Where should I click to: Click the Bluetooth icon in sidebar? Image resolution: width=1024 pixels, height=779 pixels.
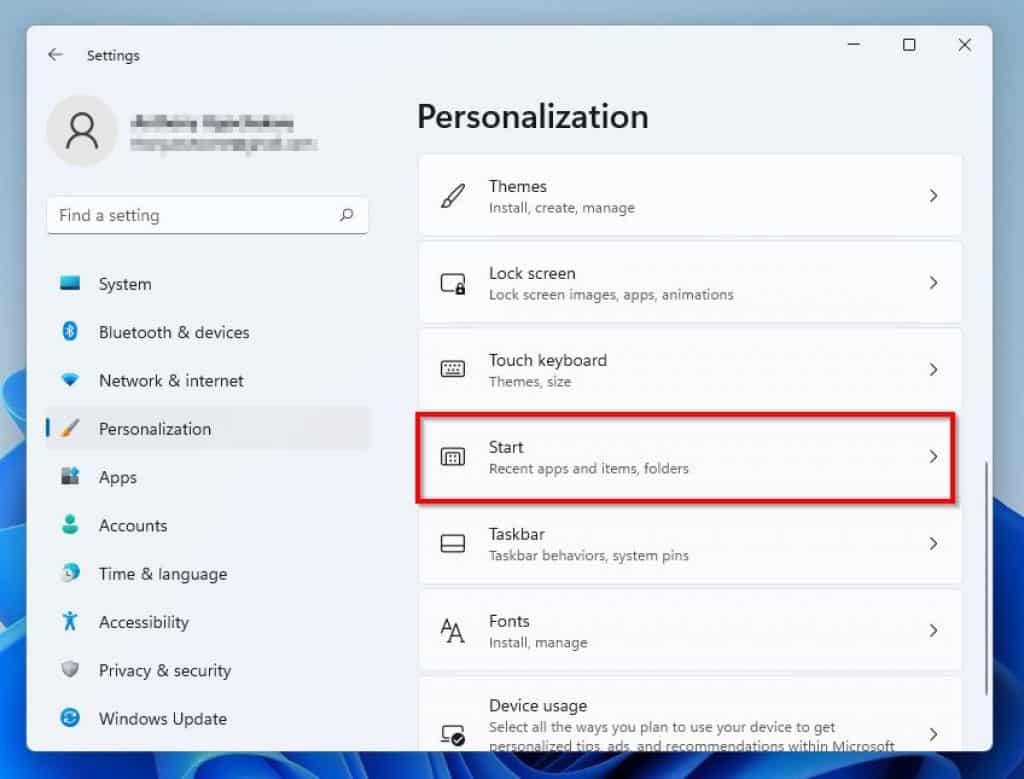[x=70, y=332]
